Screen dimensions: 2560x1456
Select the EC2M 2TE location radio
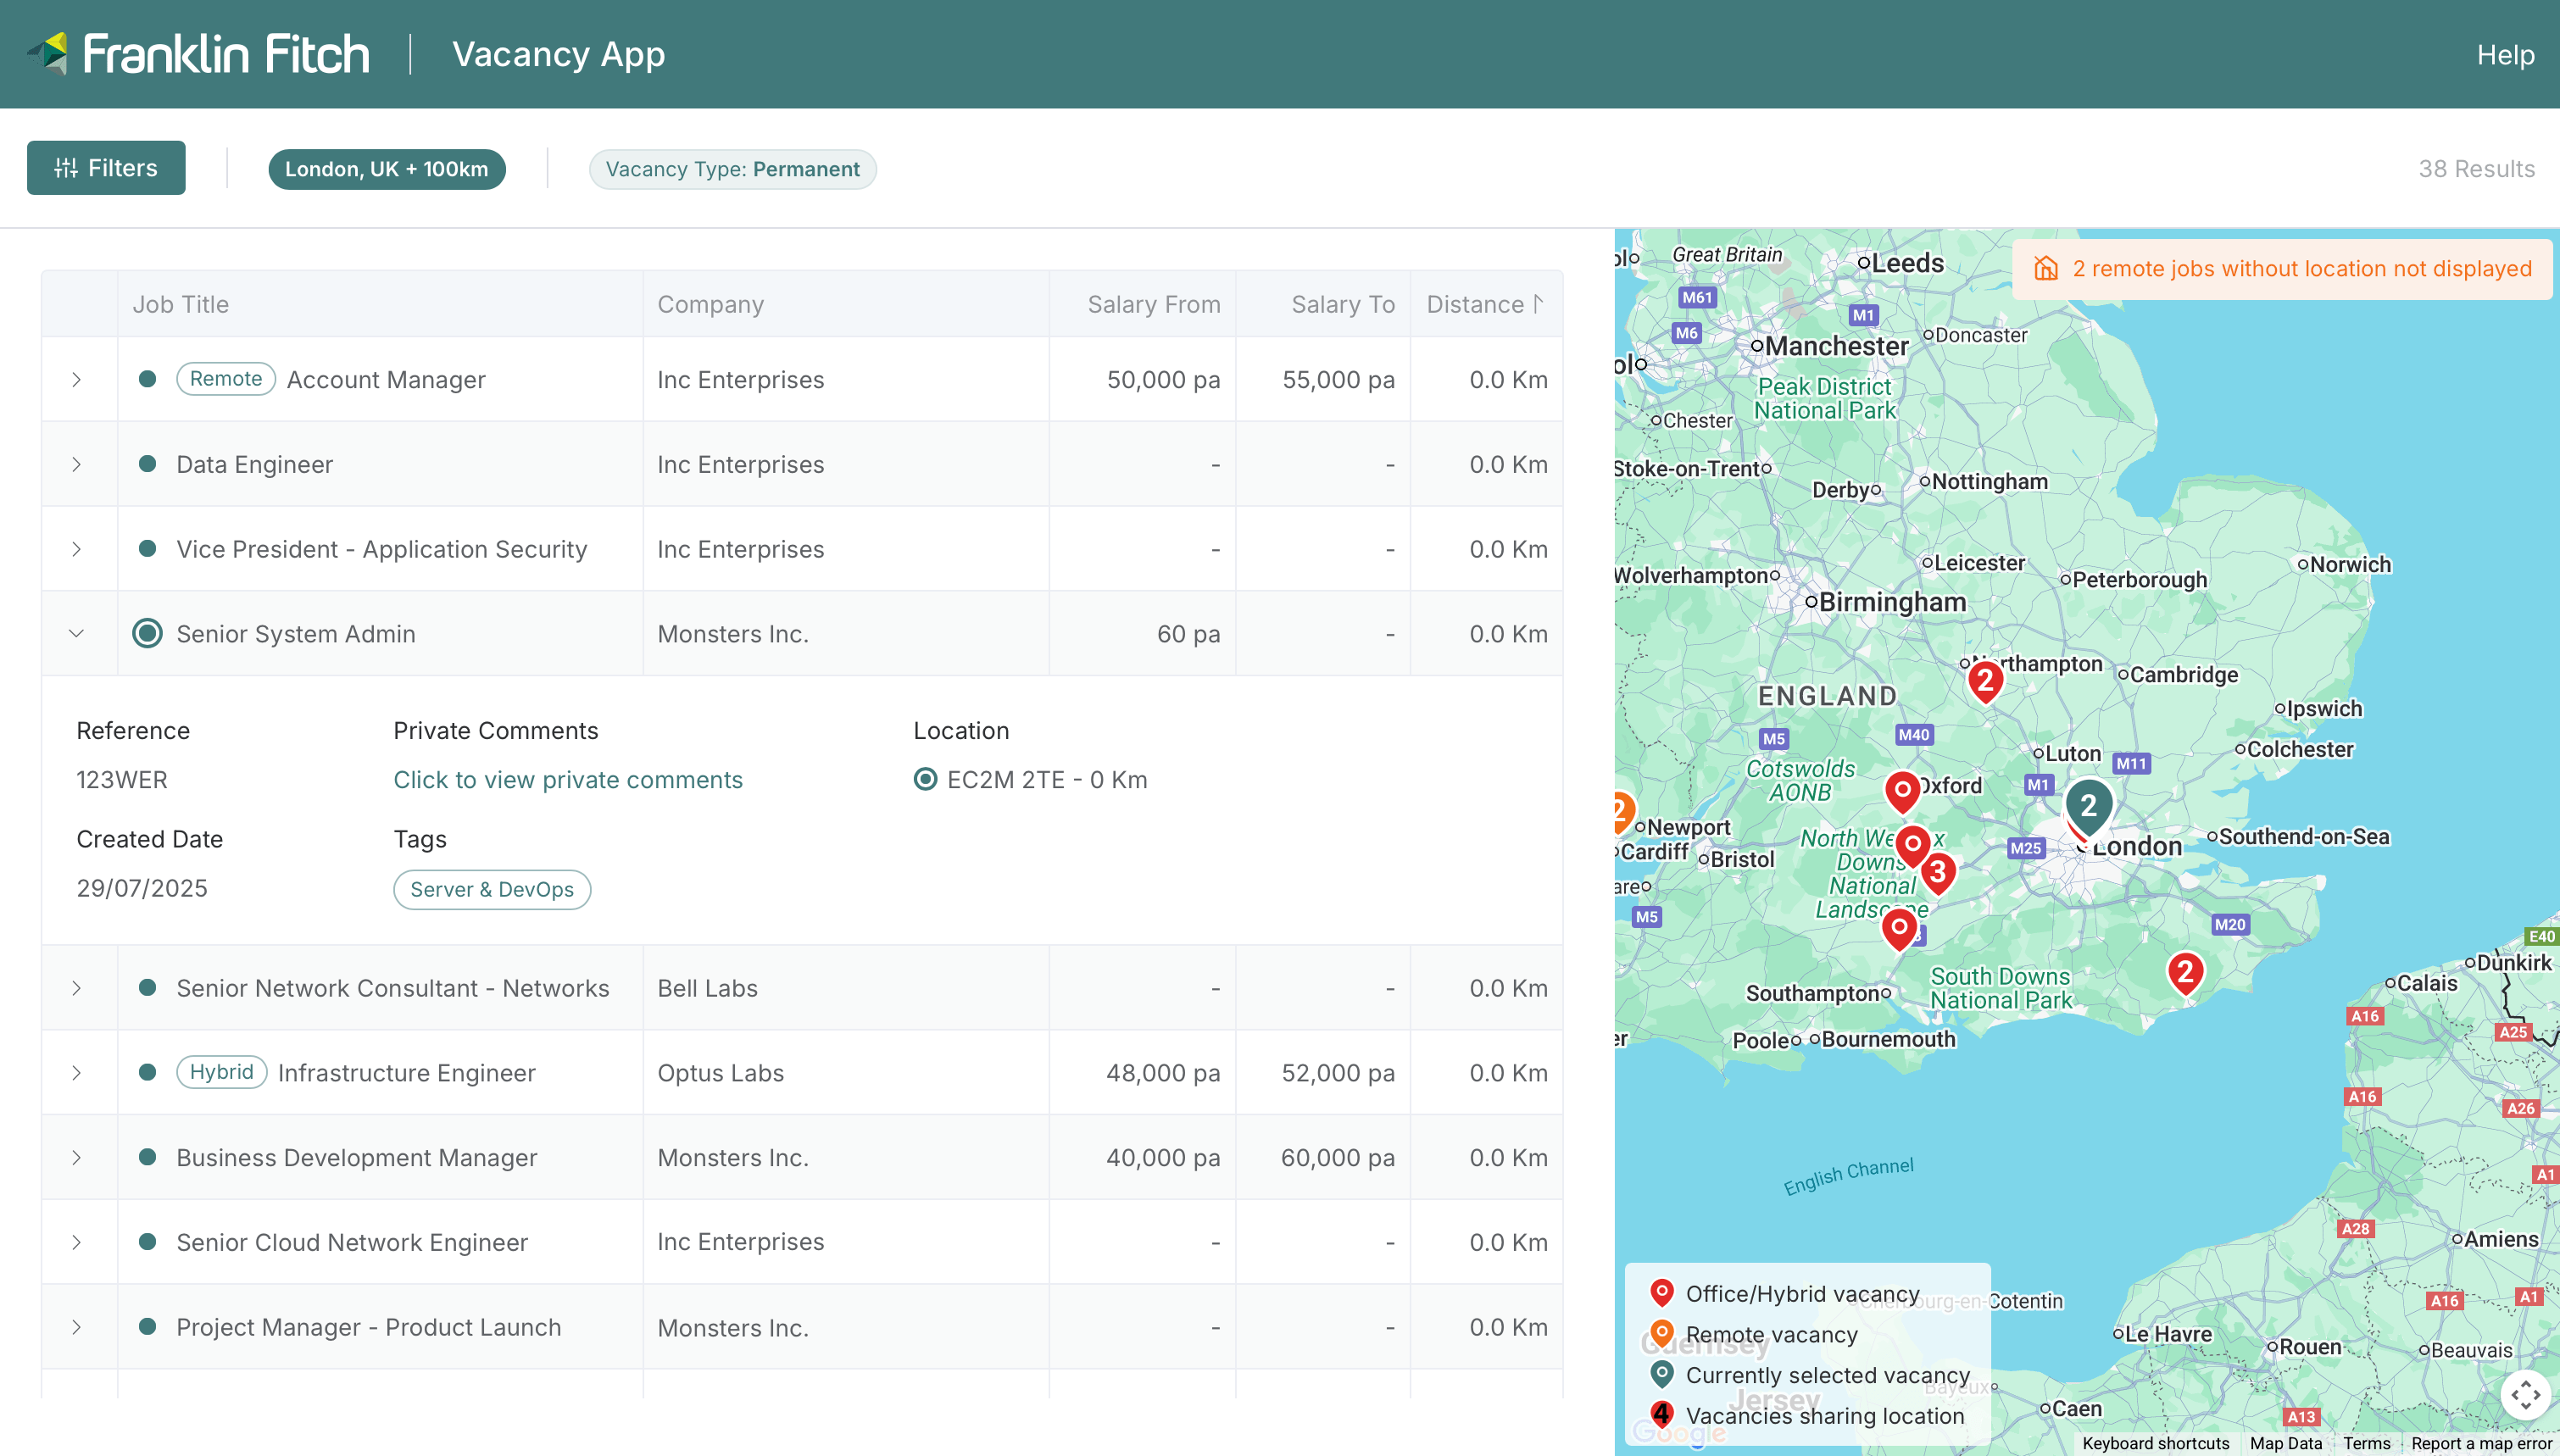point(925,779)
